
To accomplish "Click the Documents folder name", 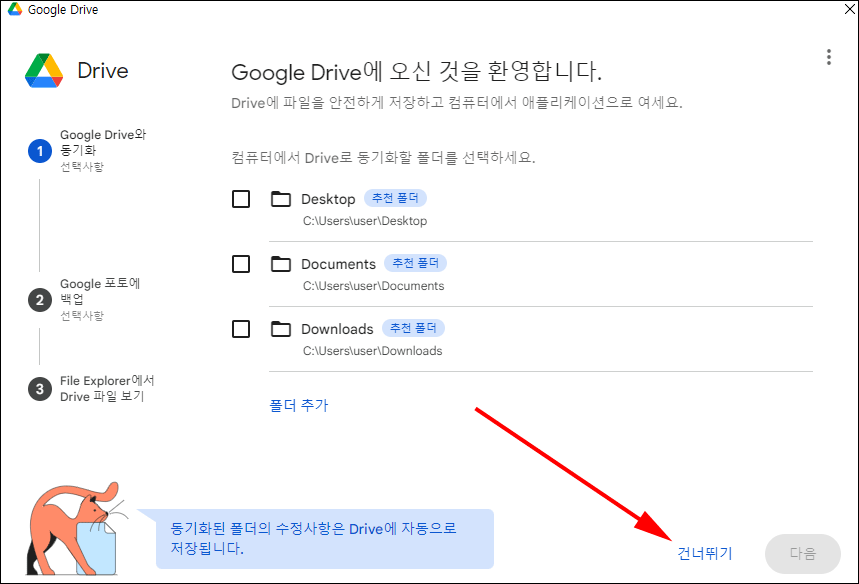I will pos(339,264).
